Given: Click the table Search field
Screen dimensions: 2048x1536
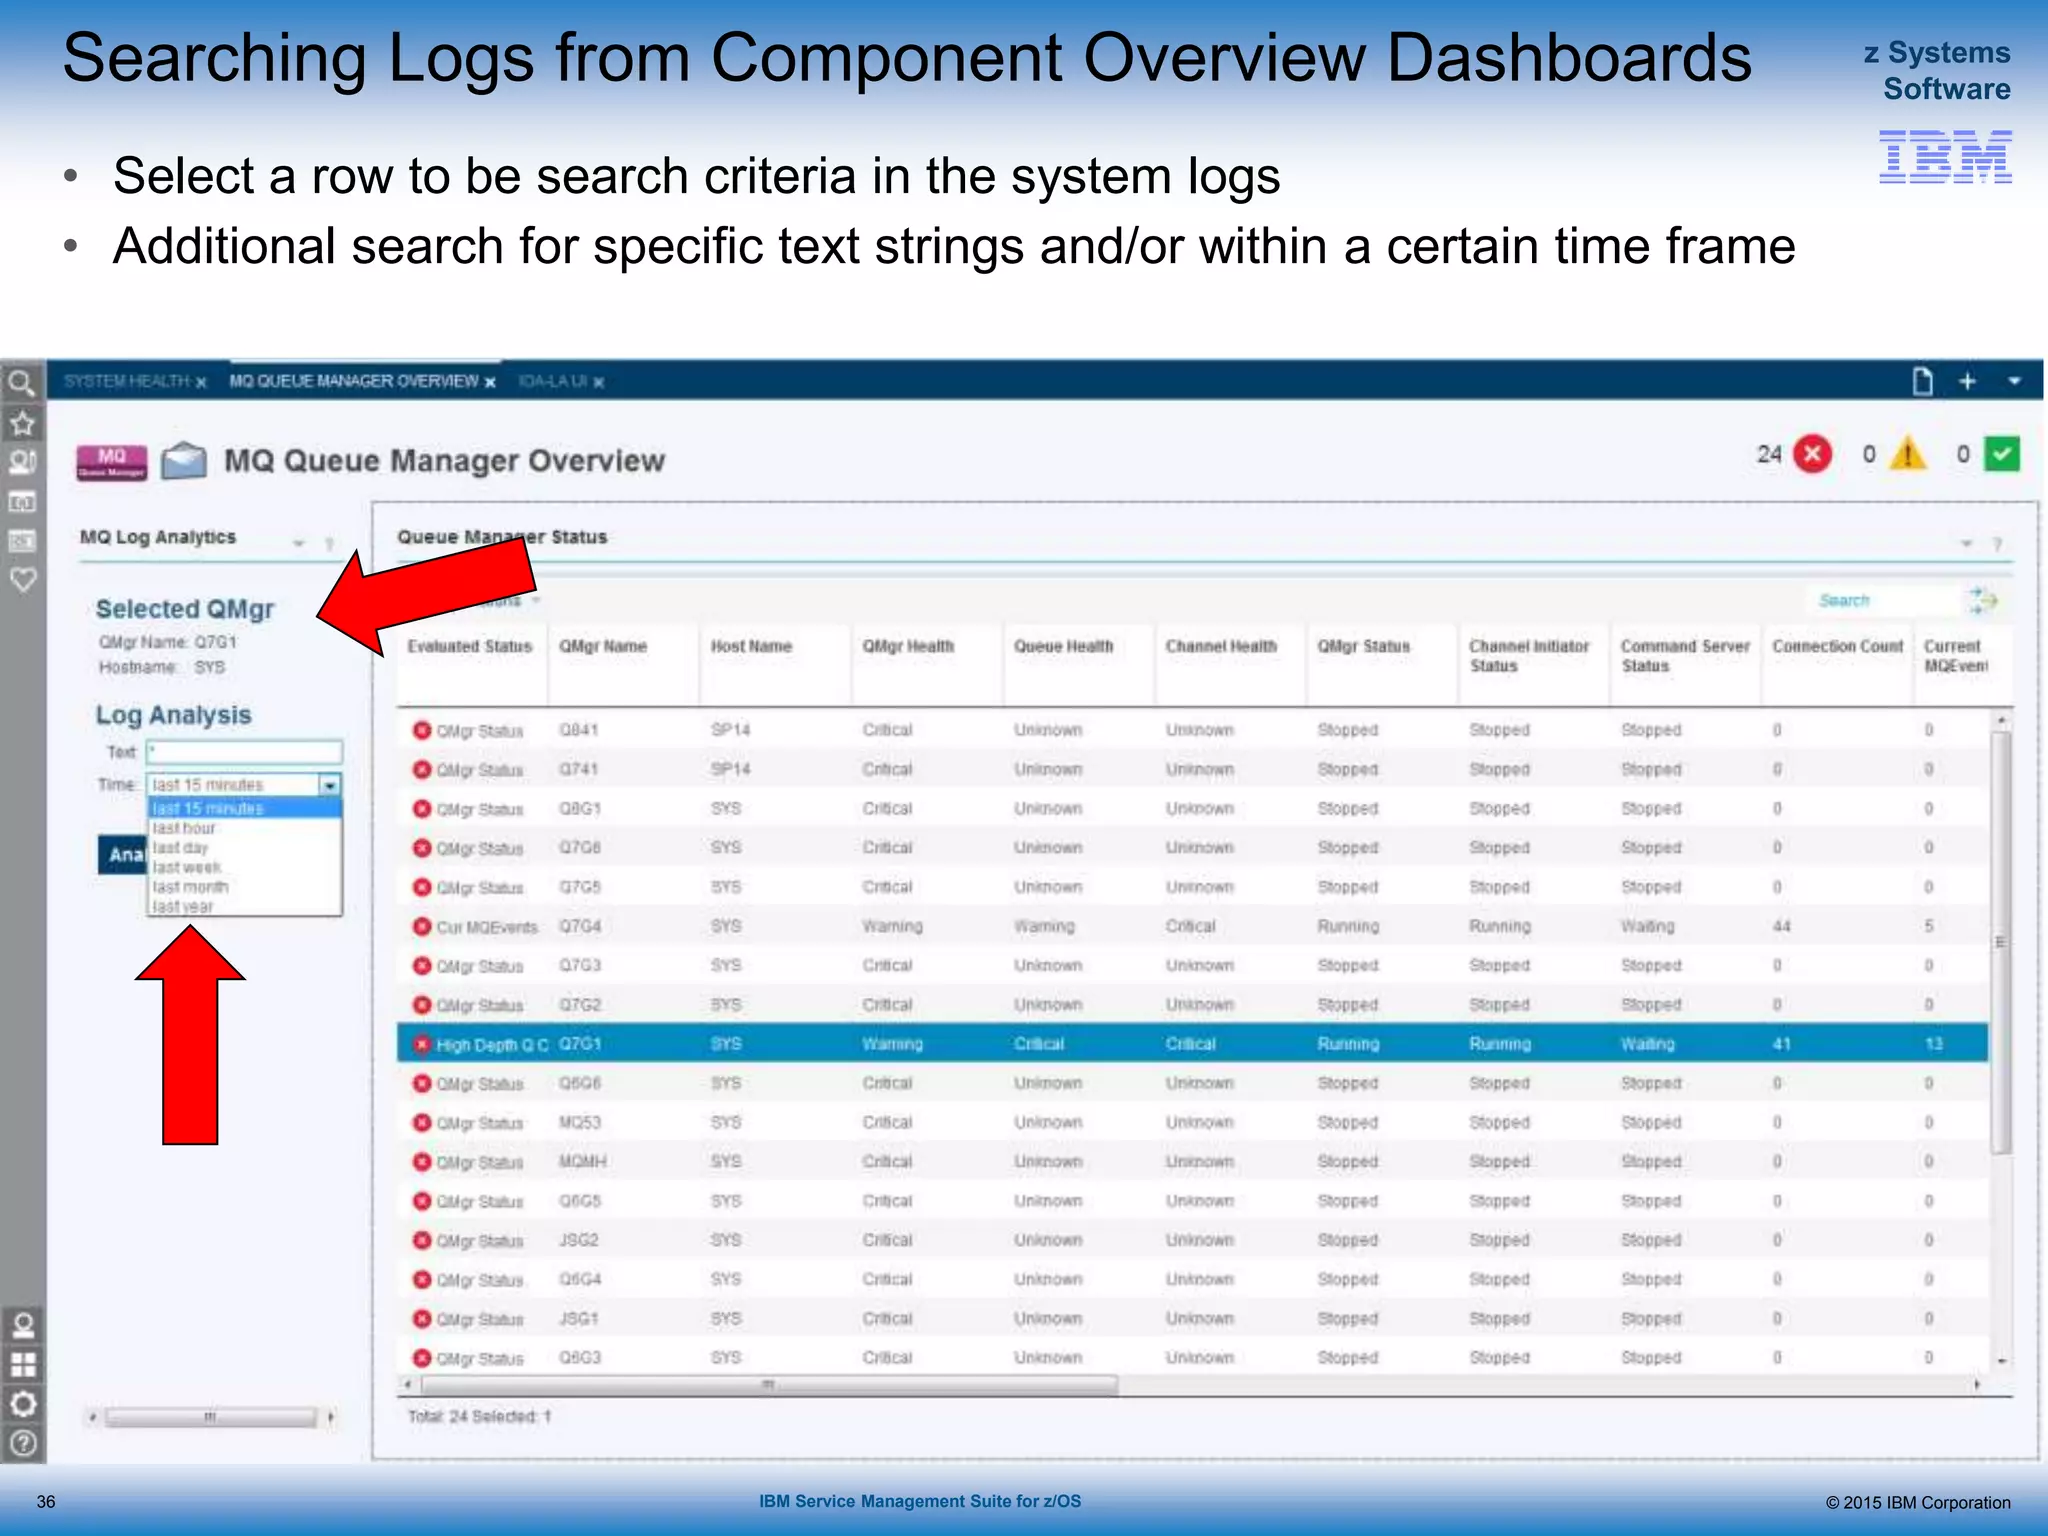Looking at the screenshot, I should [1884, 600].
